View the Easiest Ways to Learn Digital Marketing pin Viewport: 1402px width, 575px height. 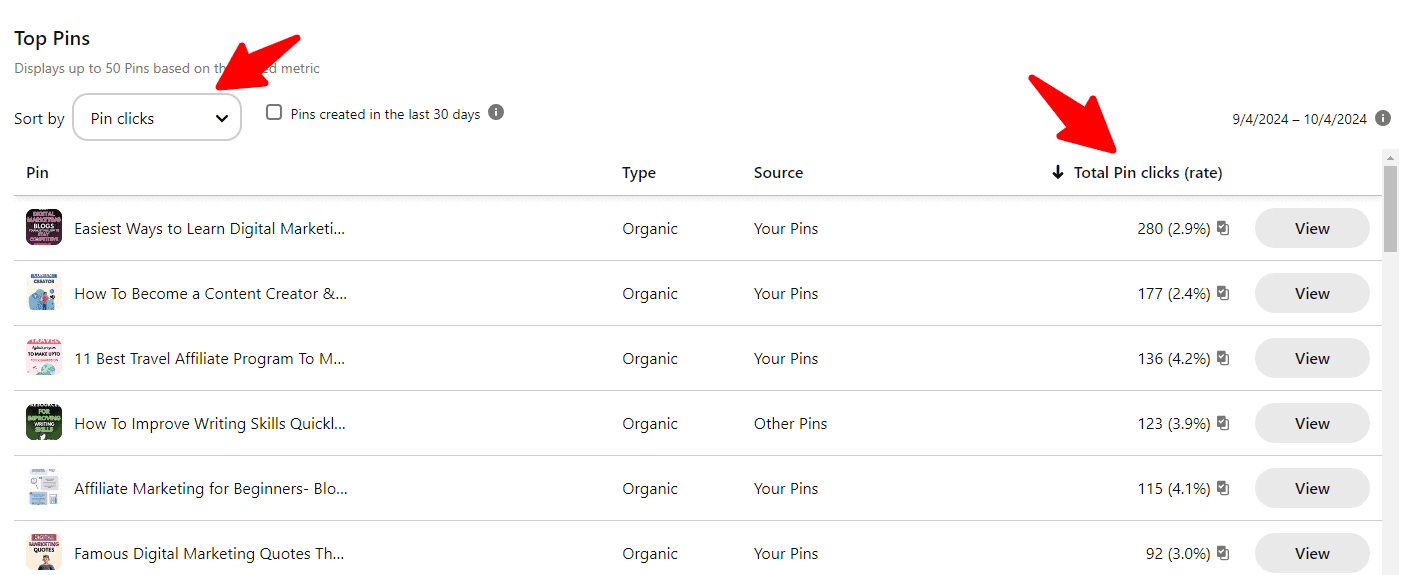1312,229
